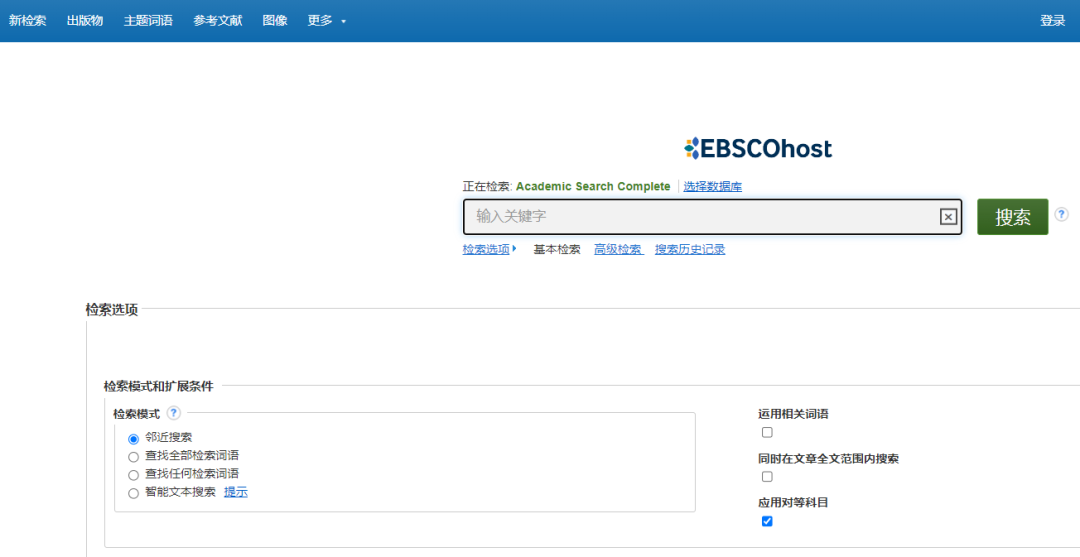Click the 输入关键字 search input field
The height and width of the screenshot is (557, 1080).
coord(700,217)
